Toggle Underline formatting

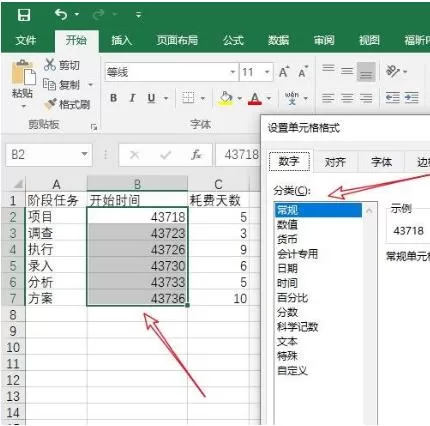[151, 98]
